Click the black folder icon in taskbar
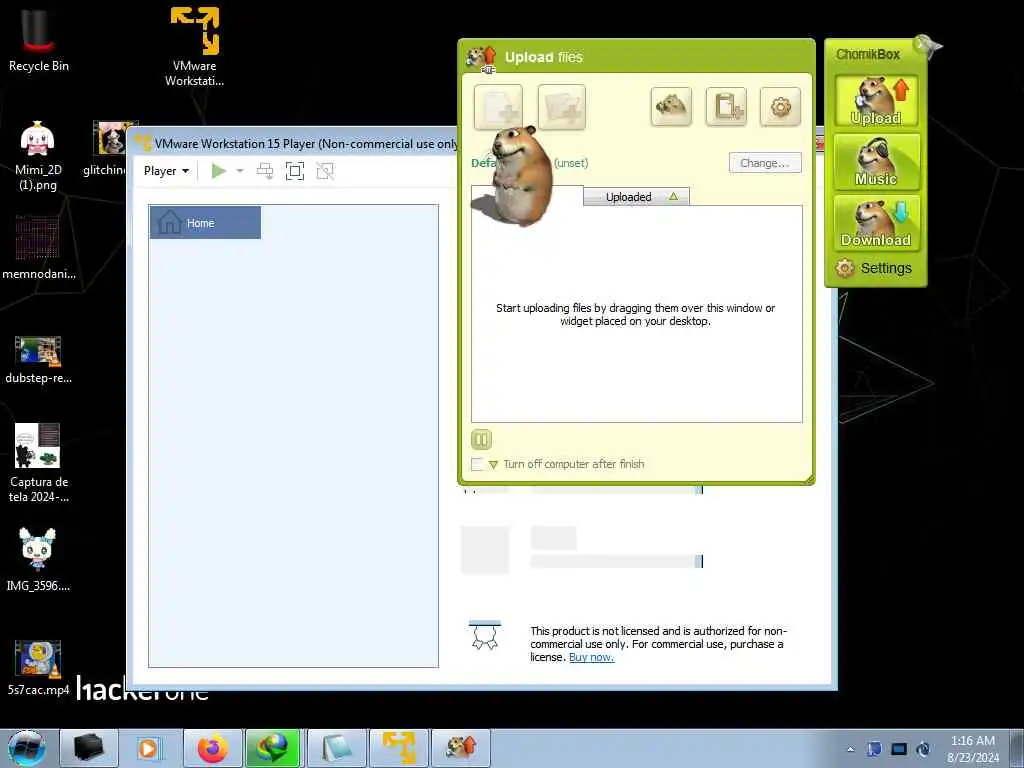 89,748
